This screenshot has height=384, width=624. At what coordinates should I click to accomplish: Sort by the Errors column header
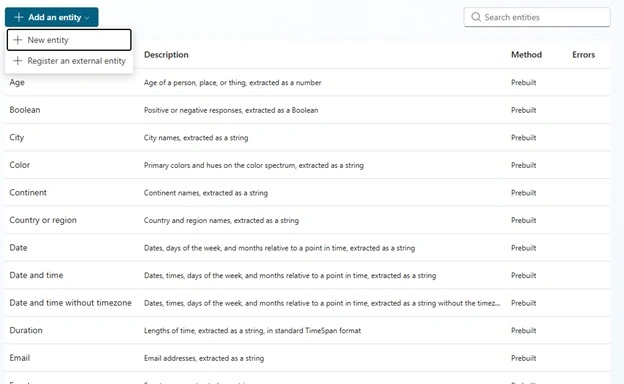point(584,55)
